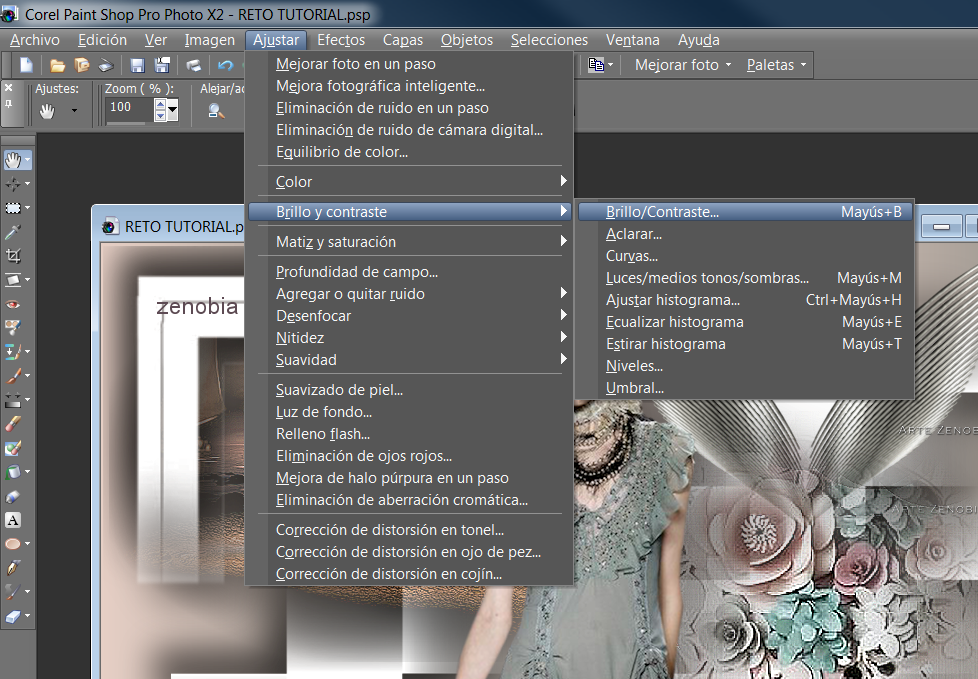Close the tool options palette

pos(8,88)
